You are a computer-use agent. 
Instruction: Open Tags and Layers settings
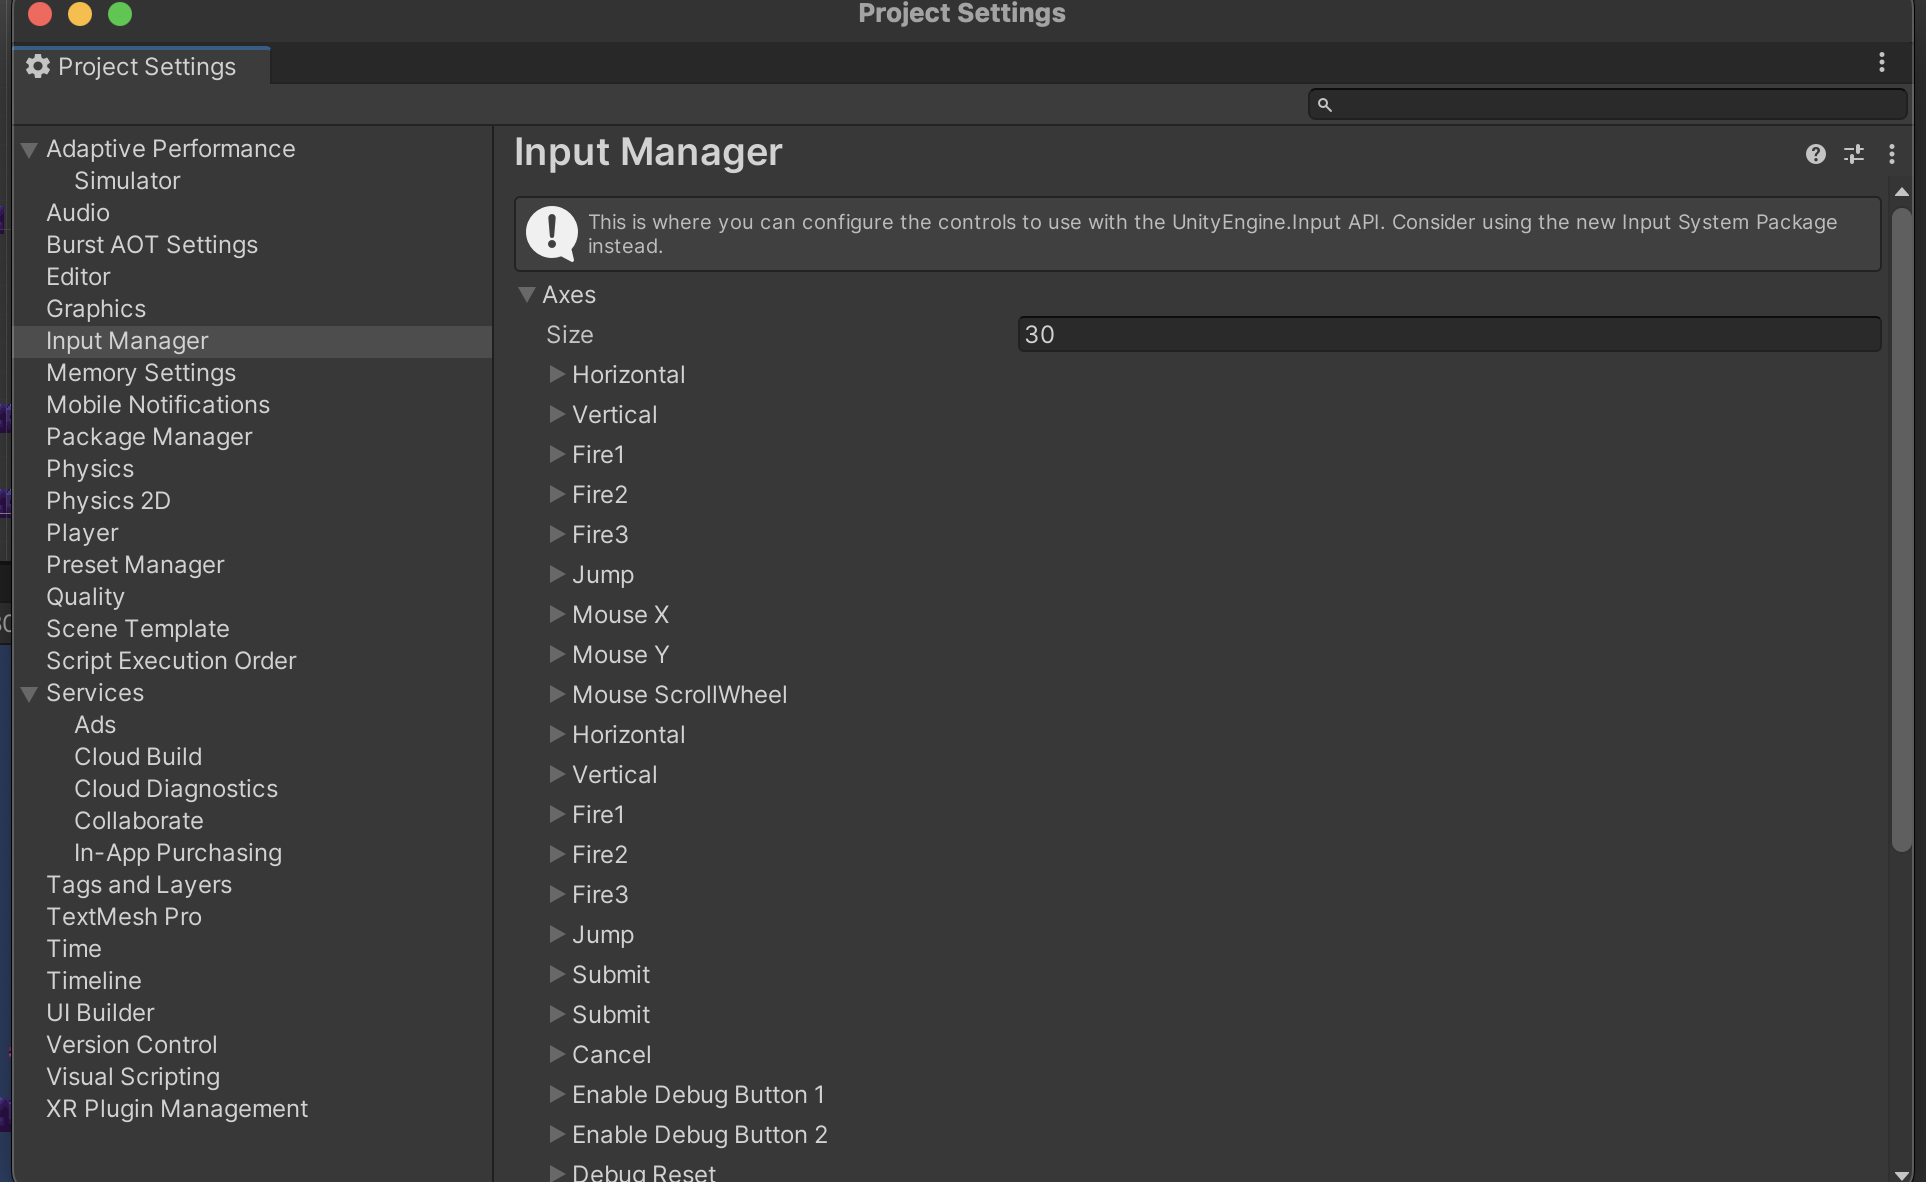coord(138,885)
